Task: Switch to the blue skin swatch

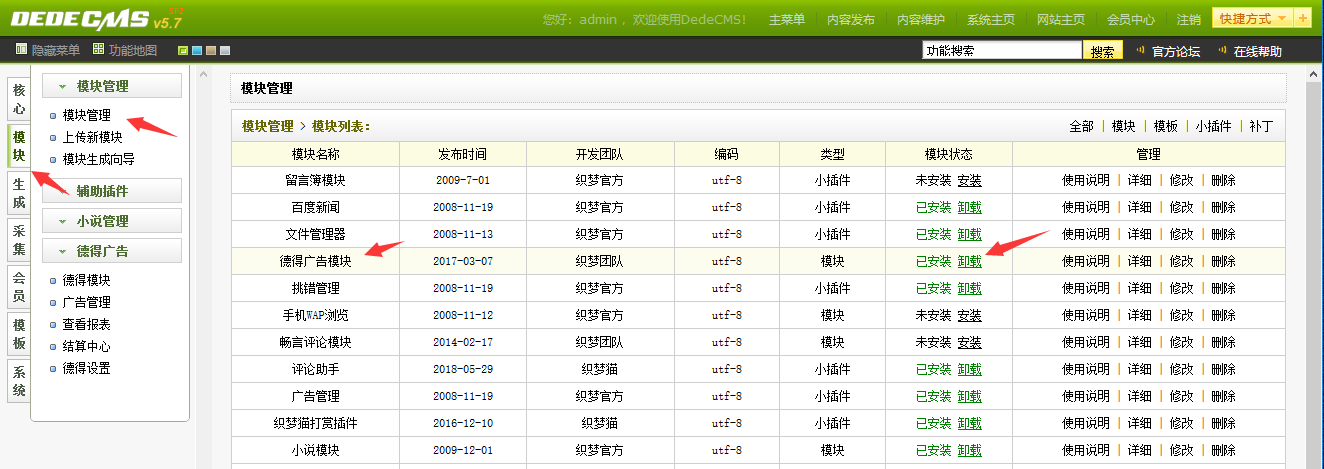Action: pyautogui.click(x=197, y=51)
